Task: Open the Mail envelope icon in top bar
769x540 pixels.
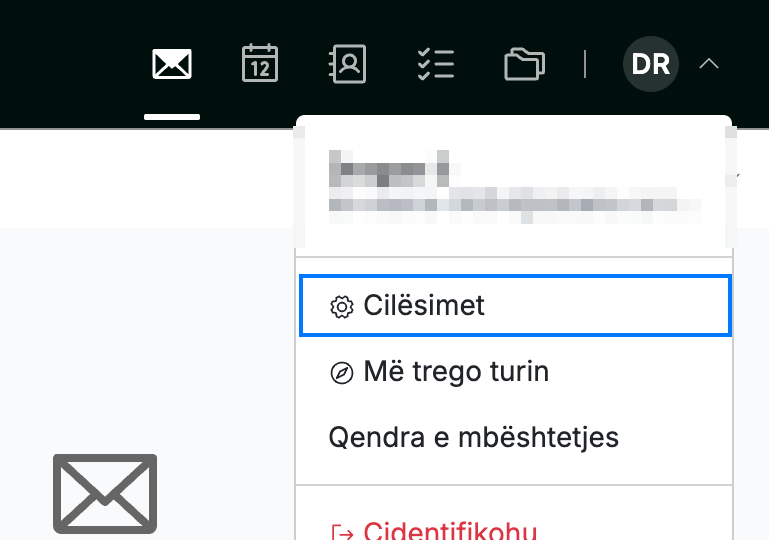Action: (172, 64)
